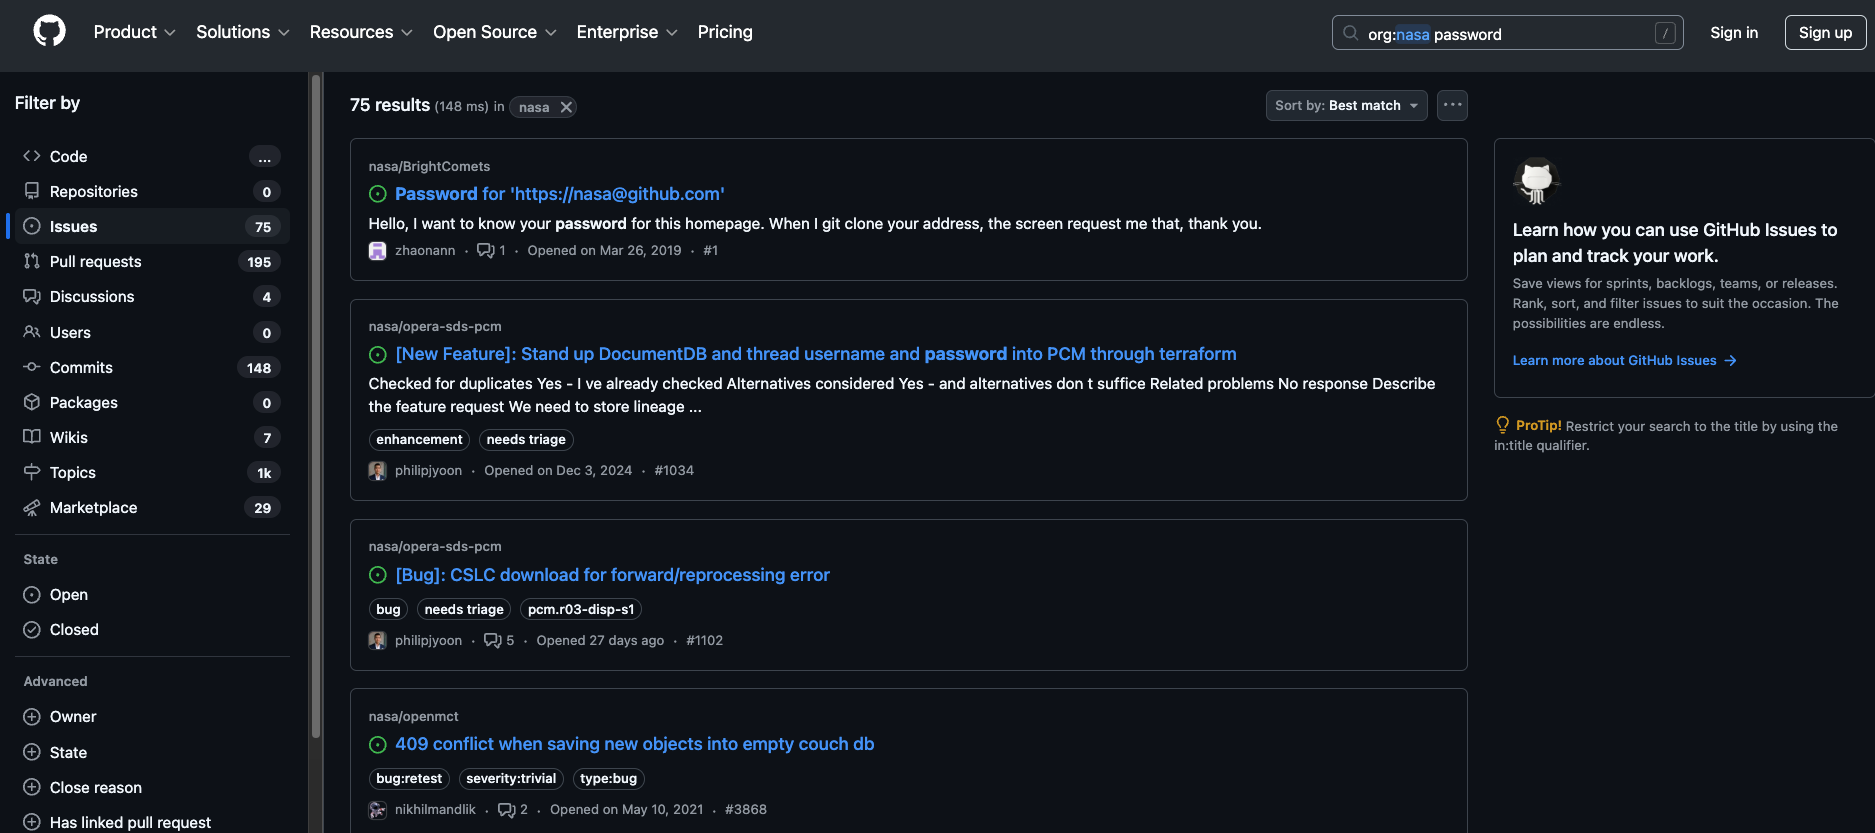Click the Marketplace rocket icon
This screenshot has width=1875, height=833.
coord(32,508)
